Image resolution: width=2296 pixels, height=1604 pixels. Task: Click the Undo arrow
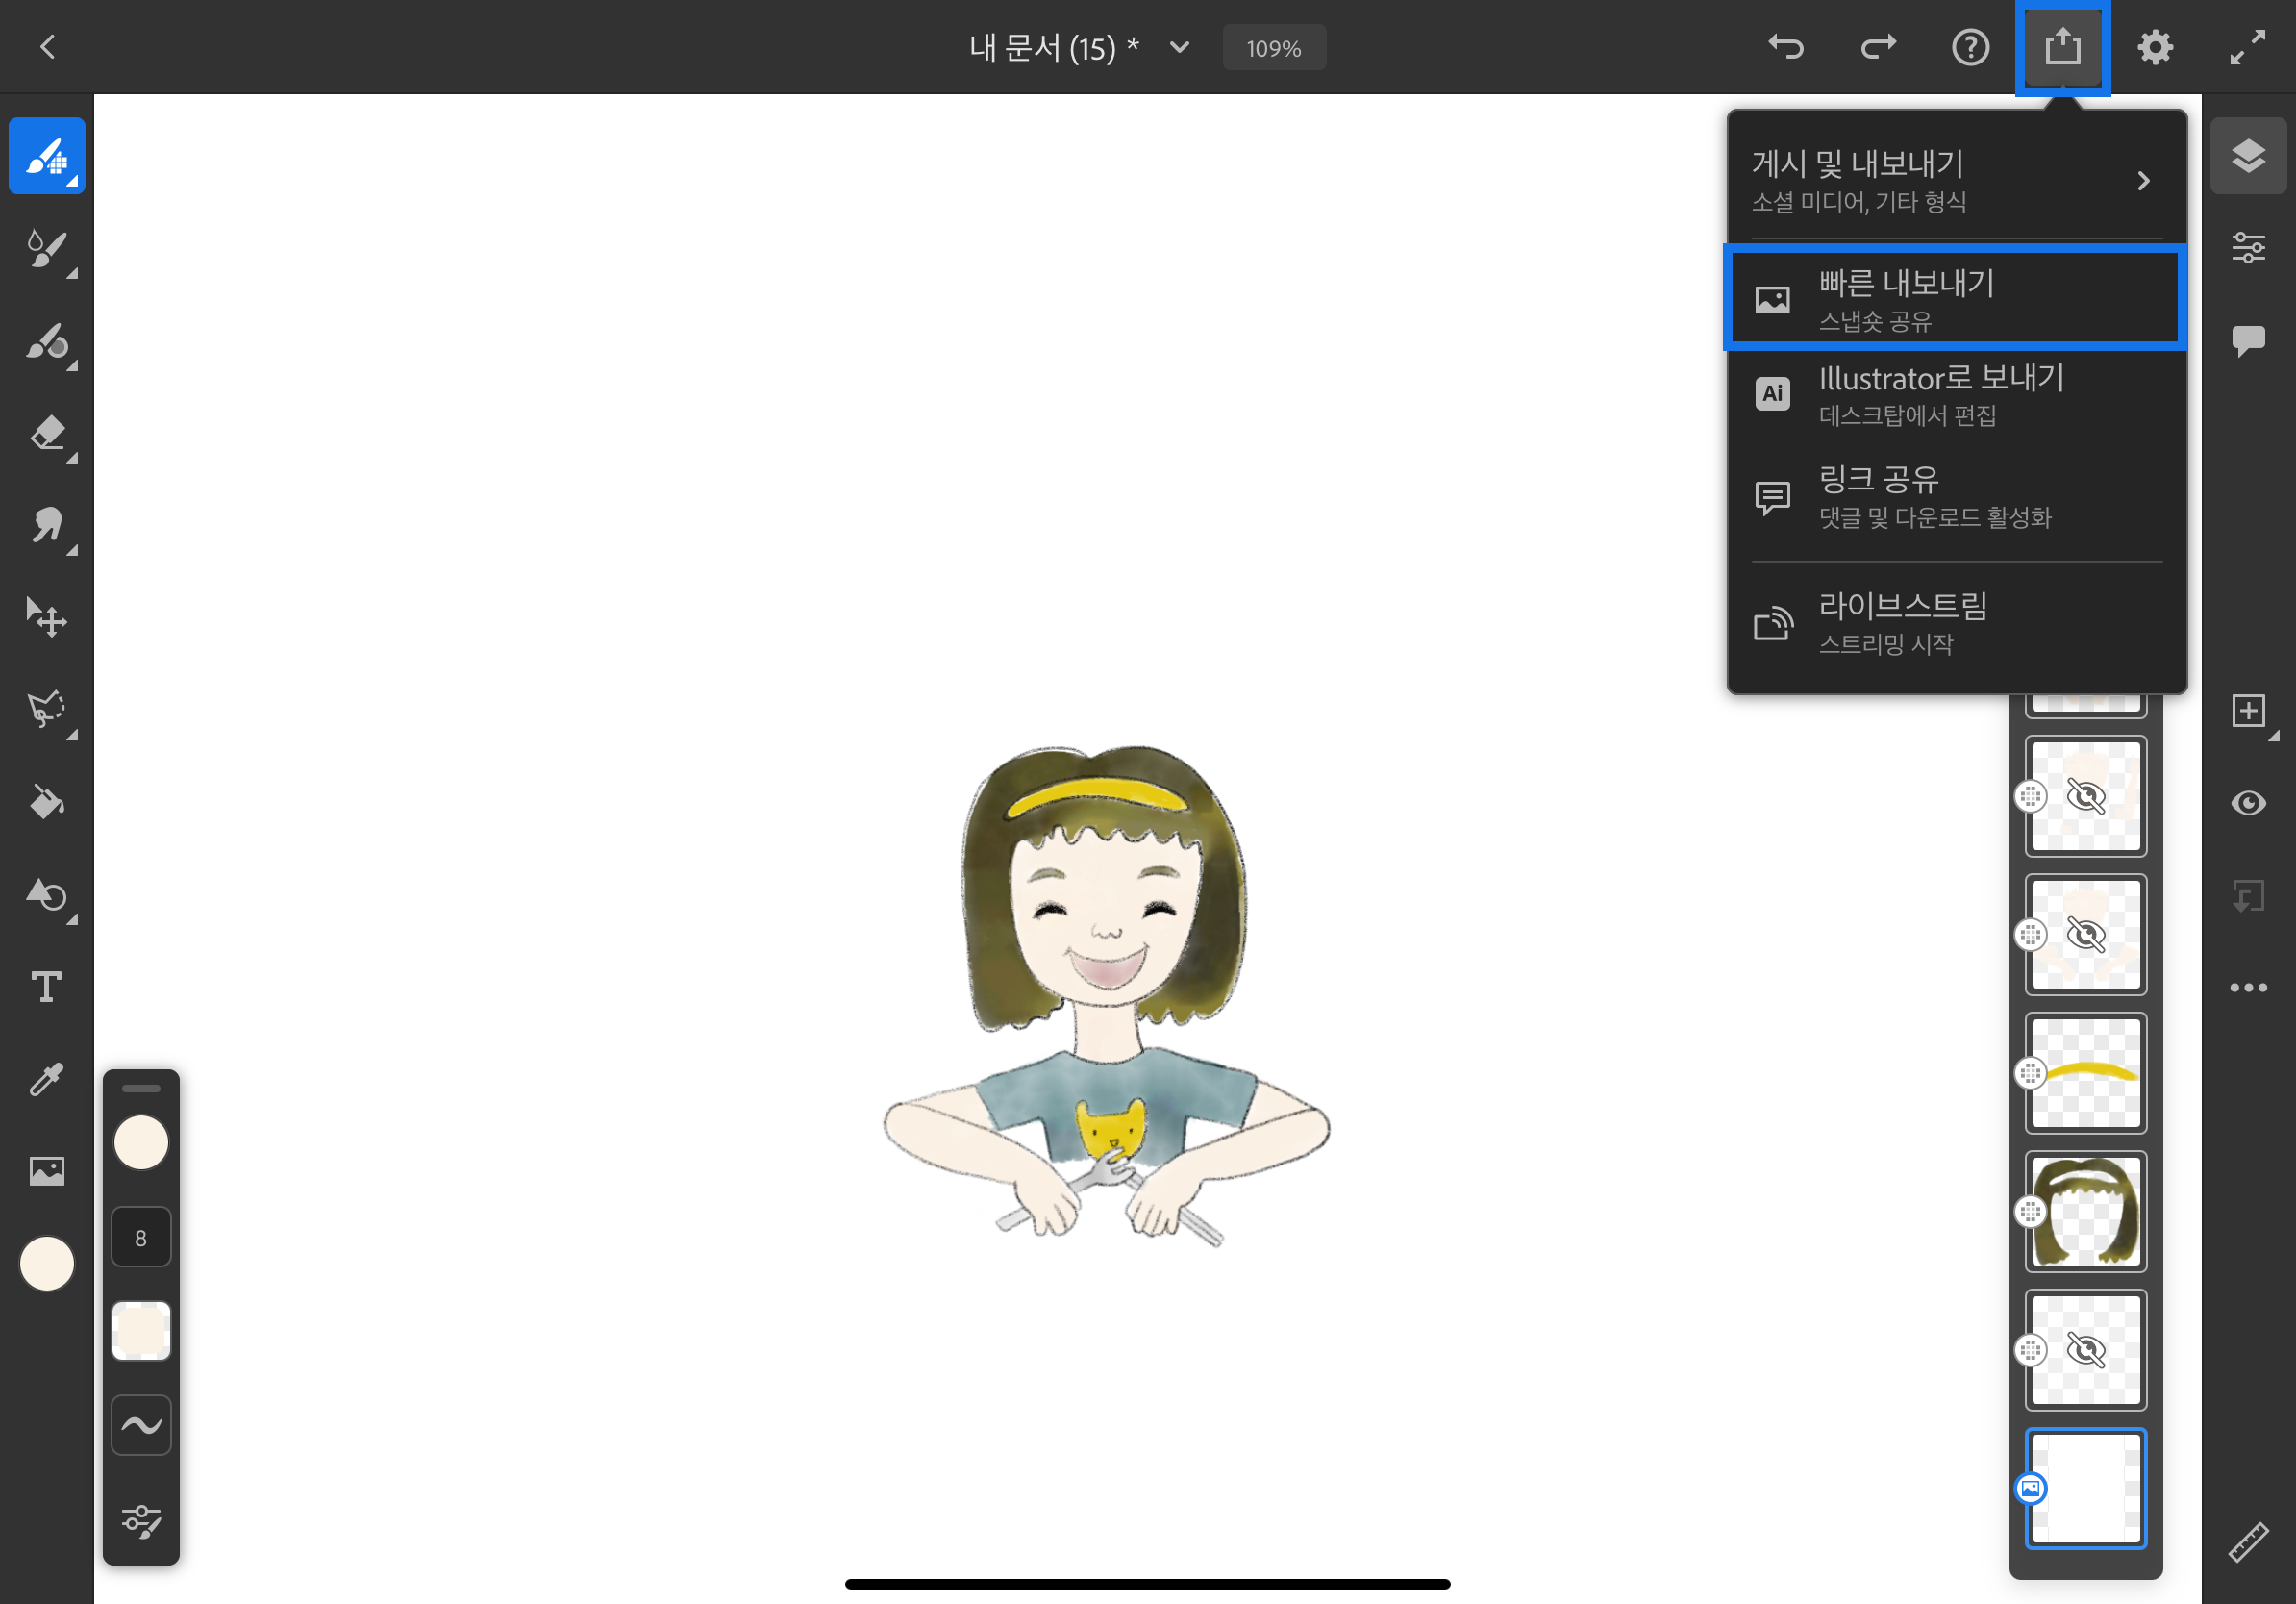[x=1786, y=47]
